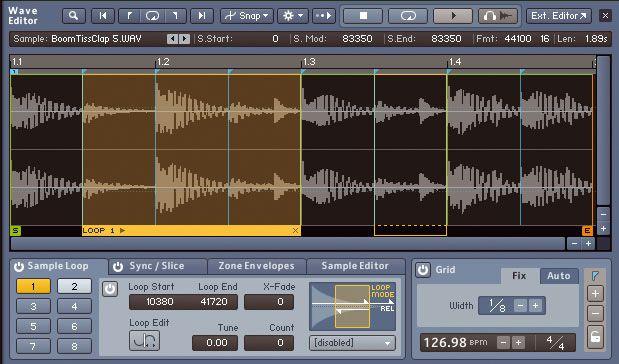Open the Zone Envelopes tab

point(257,266)
